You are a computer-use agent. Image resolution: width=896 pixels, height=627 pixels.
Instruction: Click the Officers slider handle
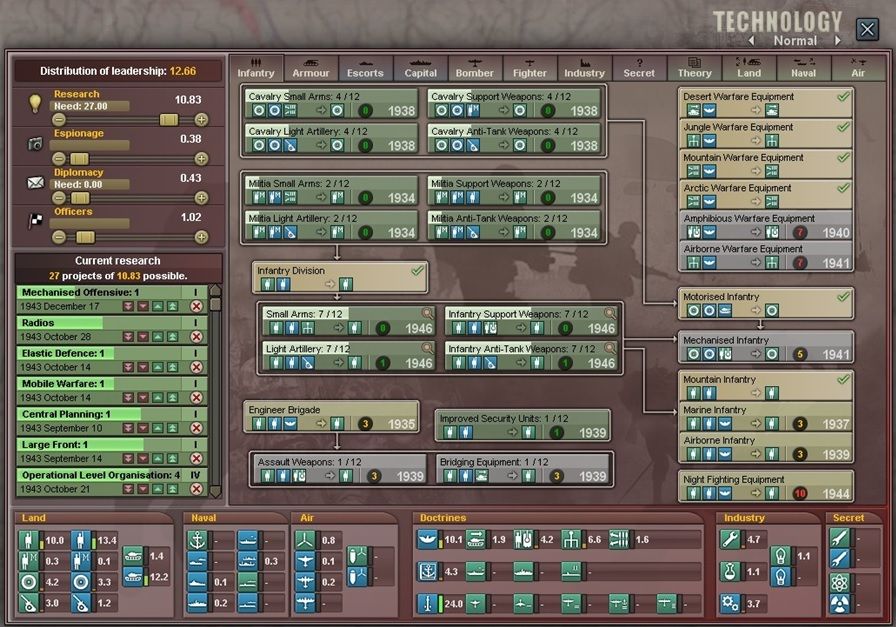click(x=85, y=237)
